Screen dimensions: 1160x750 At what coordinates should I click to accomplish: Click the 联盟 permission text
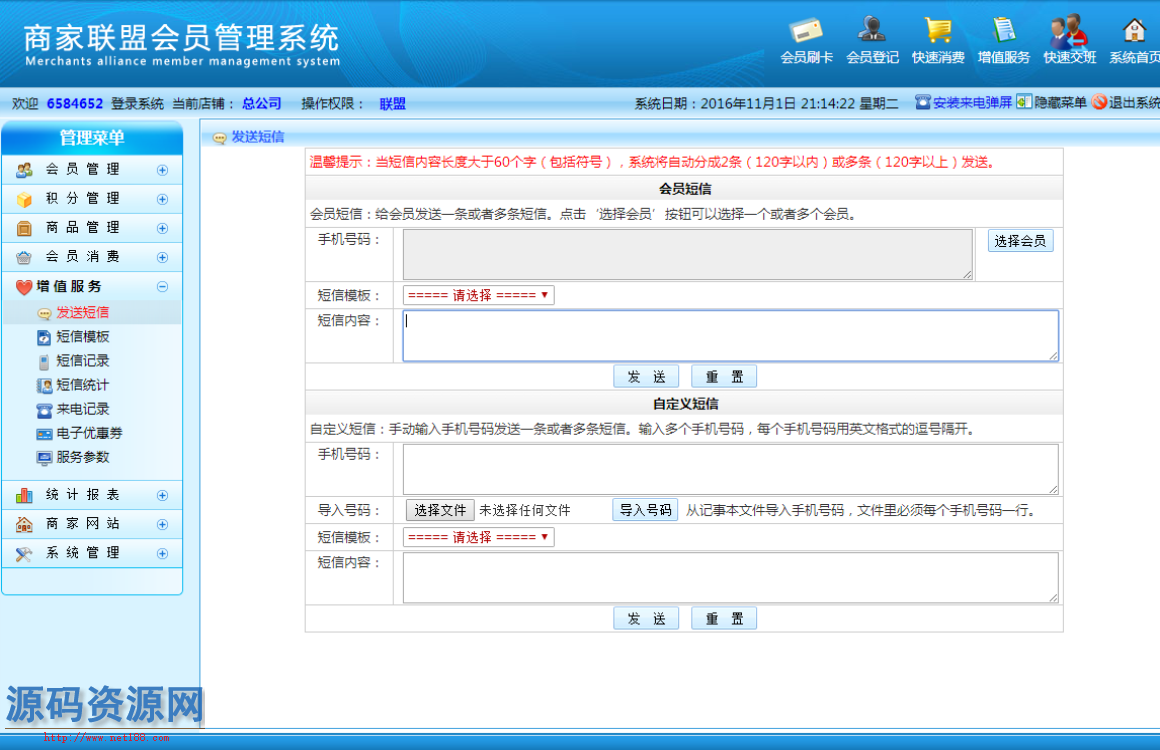392,104
